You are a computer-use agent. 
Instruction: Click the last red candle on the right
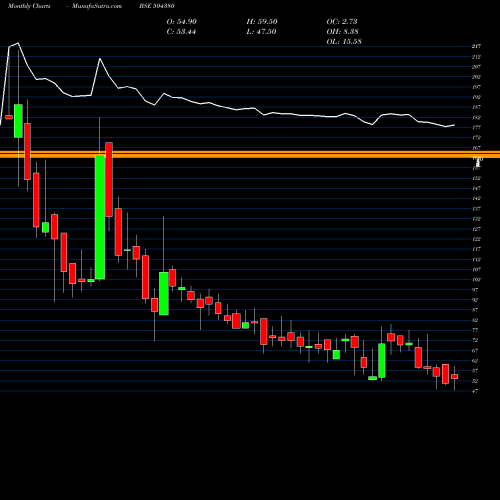(455, 376)
